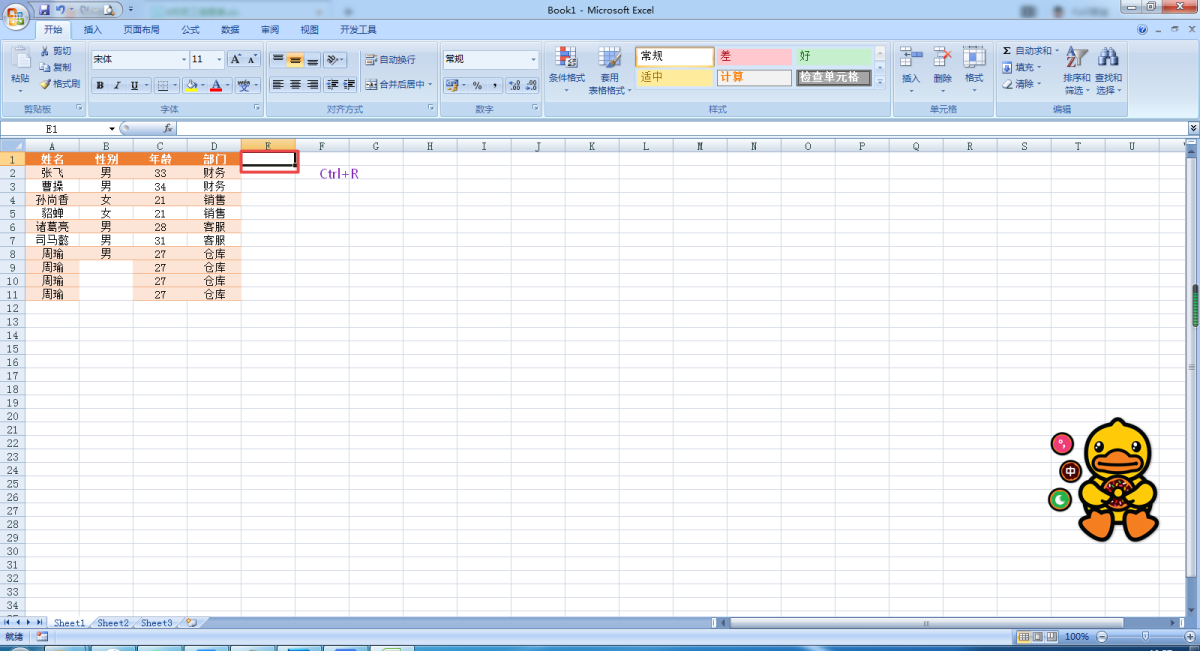Toggle Wrap Text (自动换行)

tap(390, 60)
